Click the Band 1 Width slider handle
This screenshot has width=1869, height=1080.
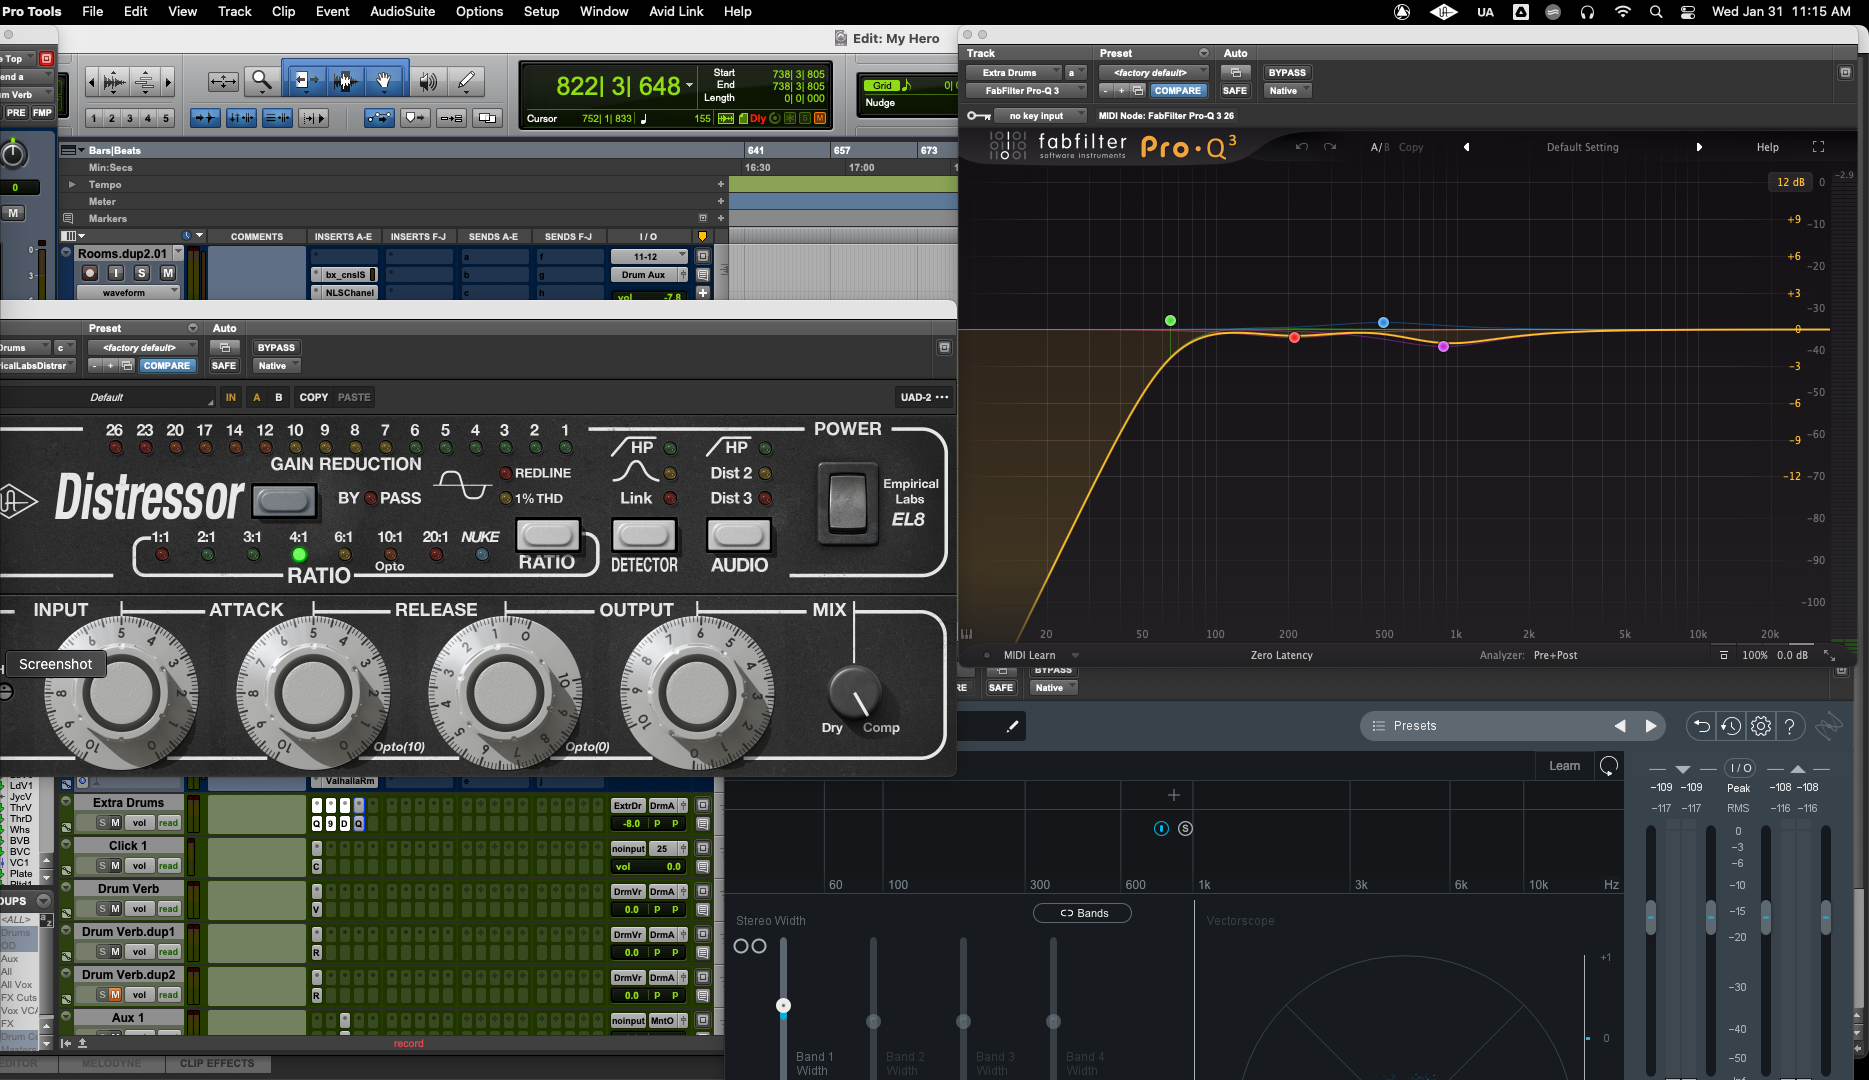coord(784,1005)
